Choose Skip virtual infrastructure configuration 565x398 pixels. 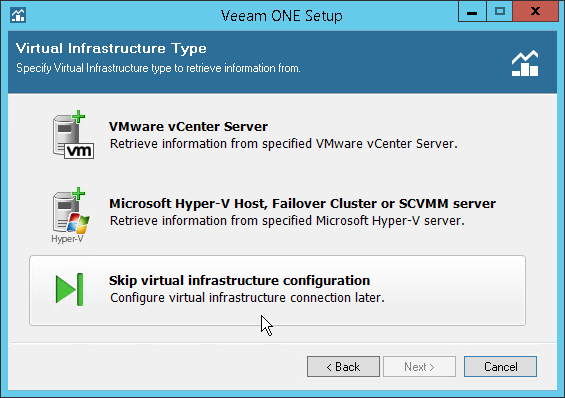click(277, 291)
